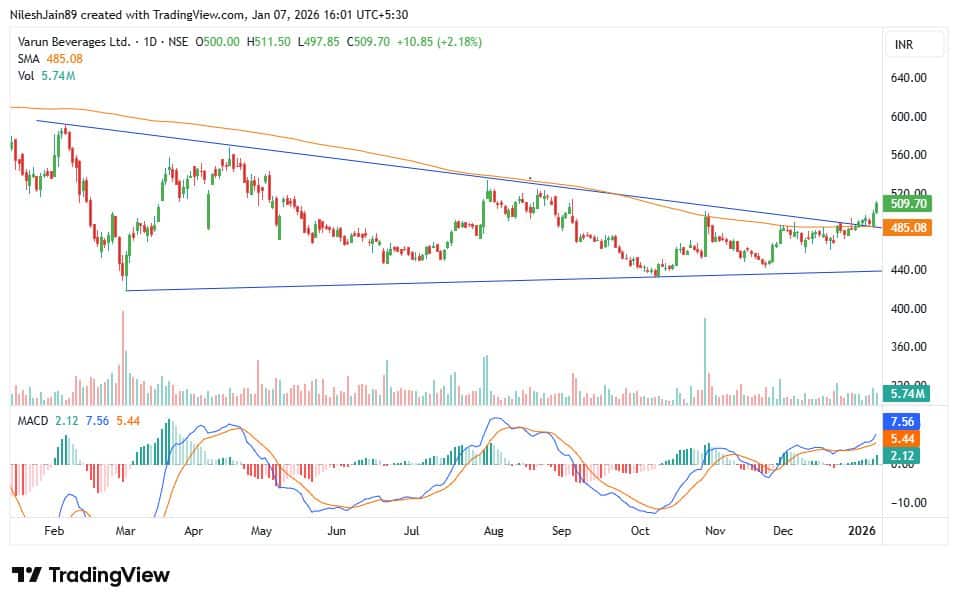The height and width of the screenshot is (605, 958).
Task: Click the May label on time axis
Action: [x=261, y=530]
